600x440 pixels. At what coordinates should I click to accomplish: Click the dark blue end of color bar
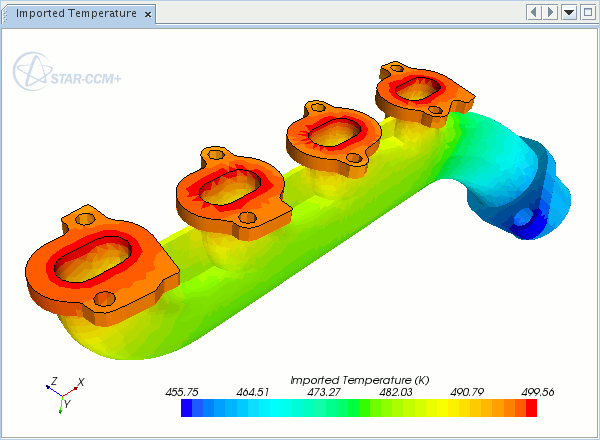coord(187,408)
